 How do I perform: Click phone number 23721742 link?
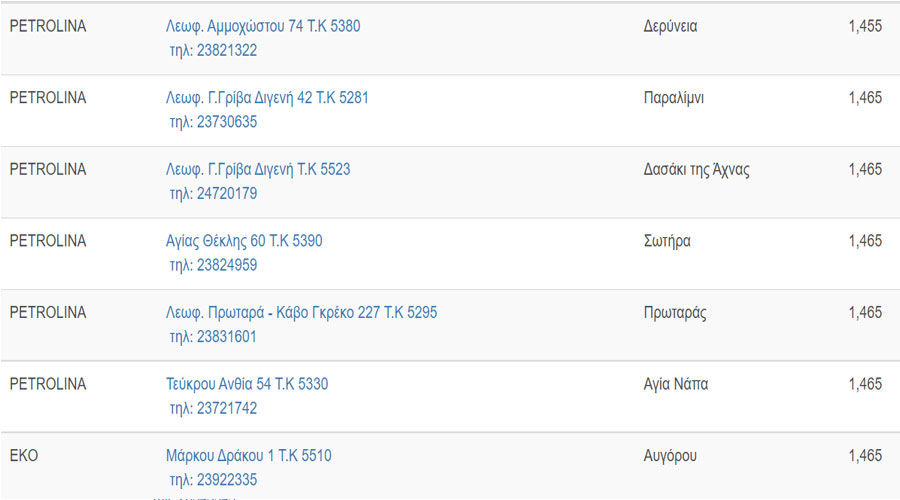213,408
